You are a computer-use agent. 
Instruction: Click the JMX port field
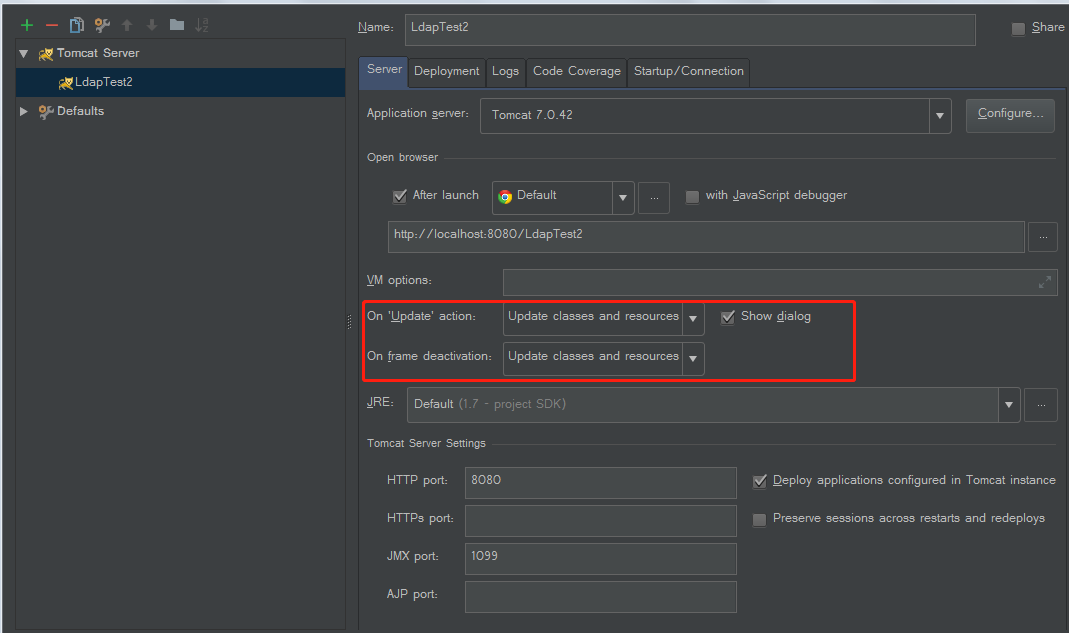(601, 559)
